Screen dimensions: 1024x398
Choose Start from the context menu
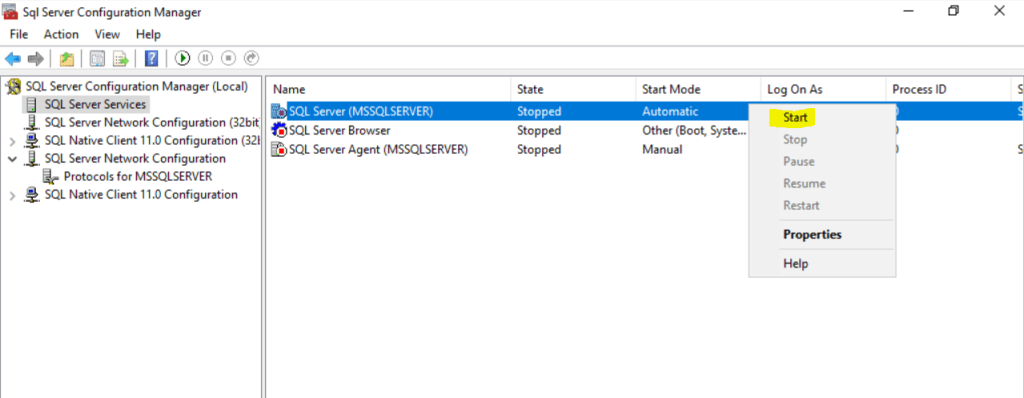[795, 118]
